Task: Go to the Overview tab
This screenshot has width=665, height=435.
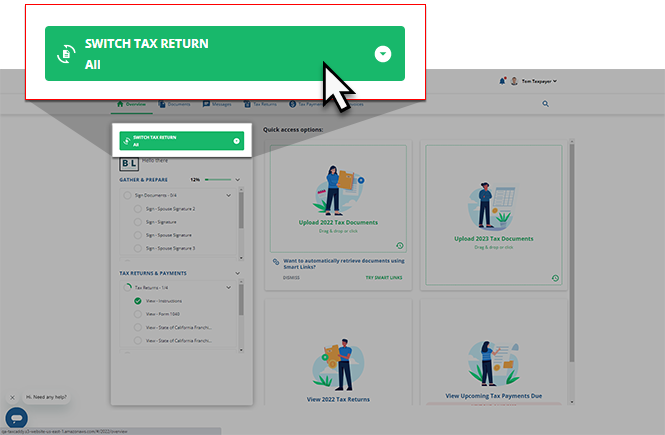Action: pyautogui.click(x=131, y=104)
